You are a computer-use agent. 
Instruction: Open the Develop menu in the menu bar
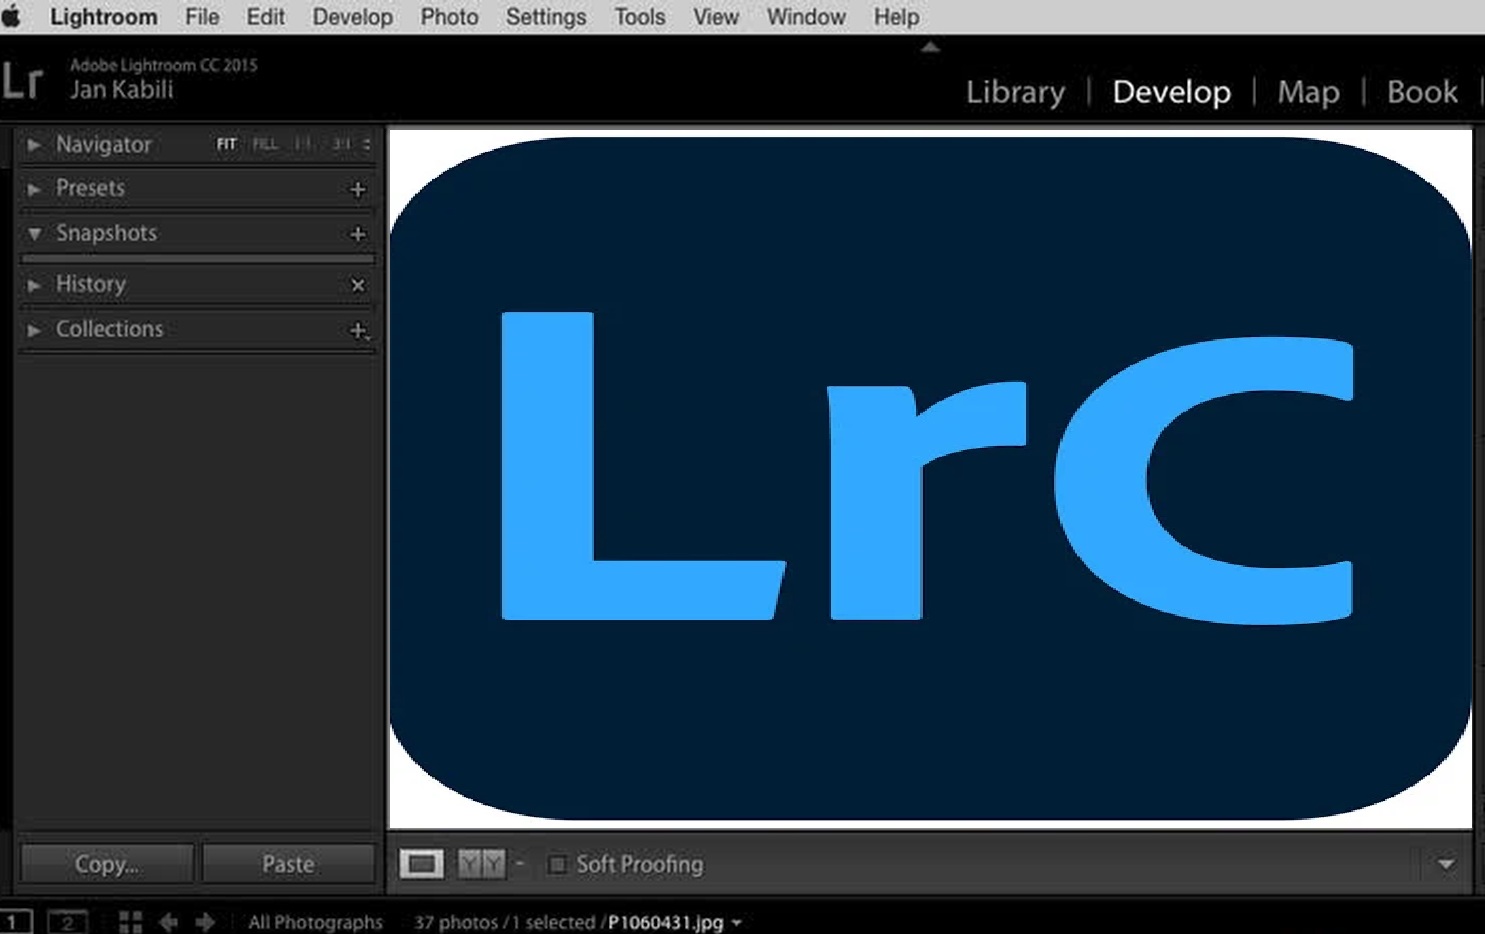click(352, 17)
